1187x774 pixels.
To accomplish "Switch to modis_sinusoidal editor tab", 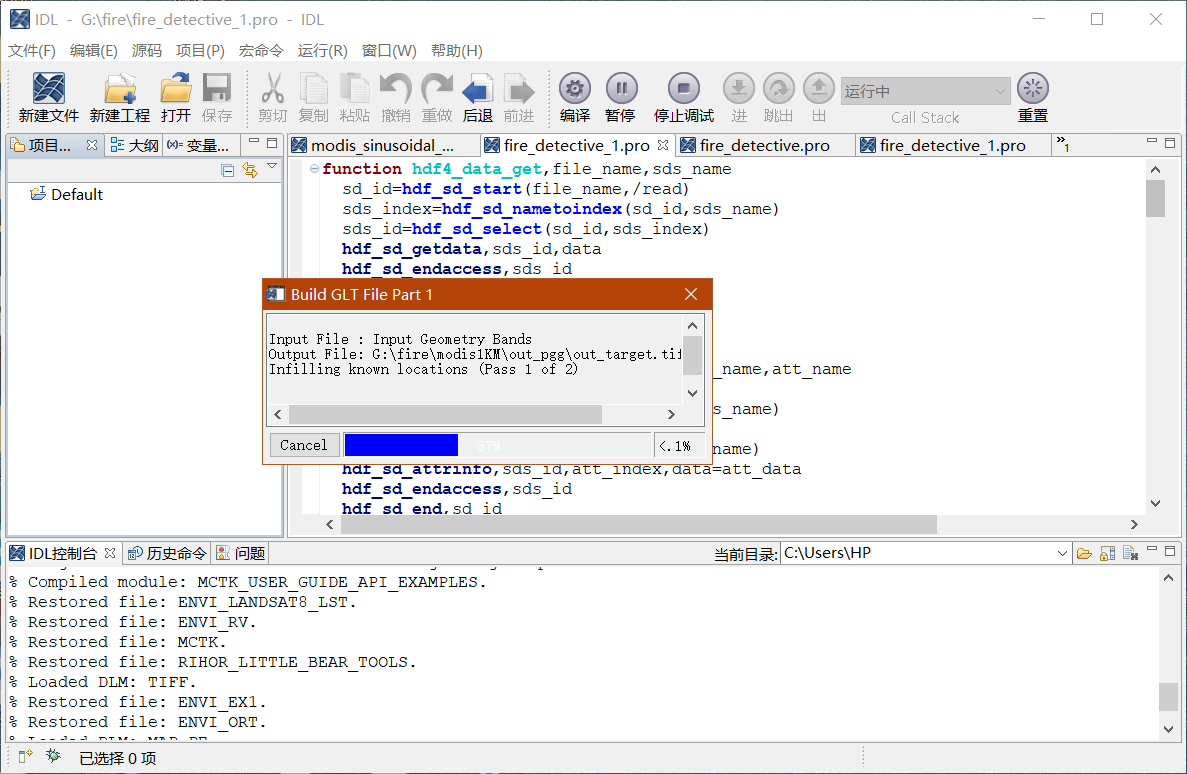I will coord(382,145).
